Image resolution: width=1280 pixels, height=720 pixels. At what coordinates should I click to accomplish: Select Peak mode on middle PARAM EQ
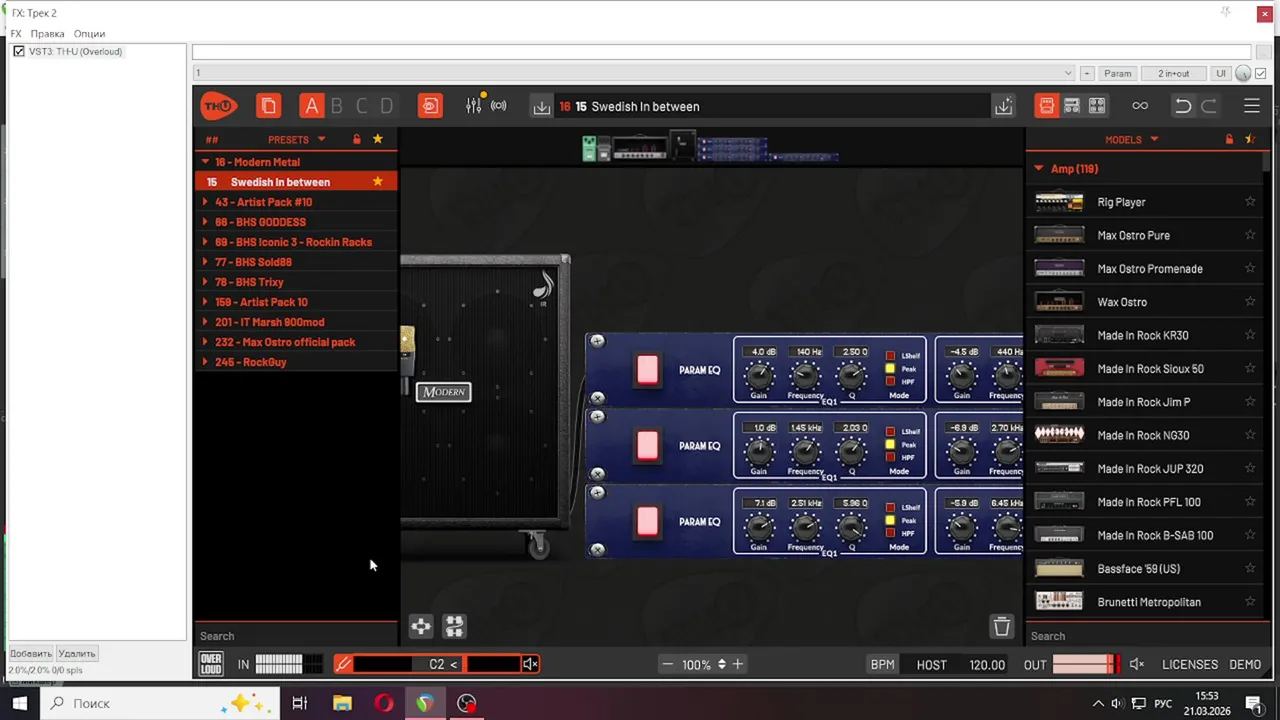click(890, 445)
